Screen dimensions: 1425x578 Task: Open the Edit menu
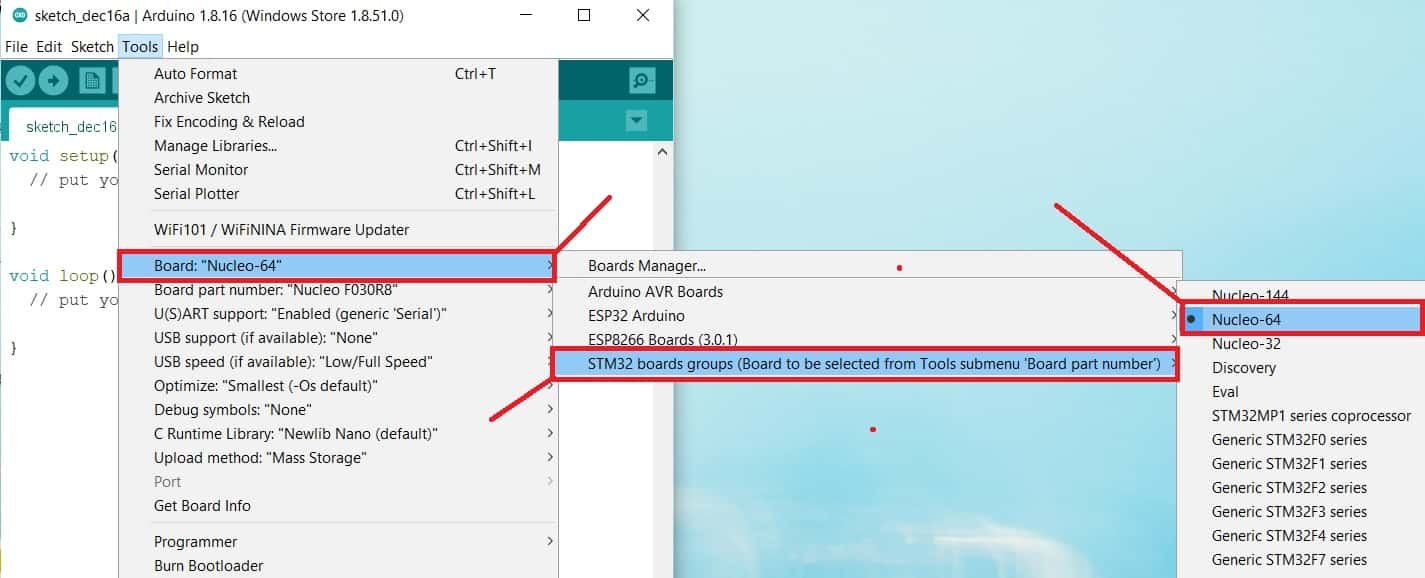pyautogui.click(x=49, y=46)
